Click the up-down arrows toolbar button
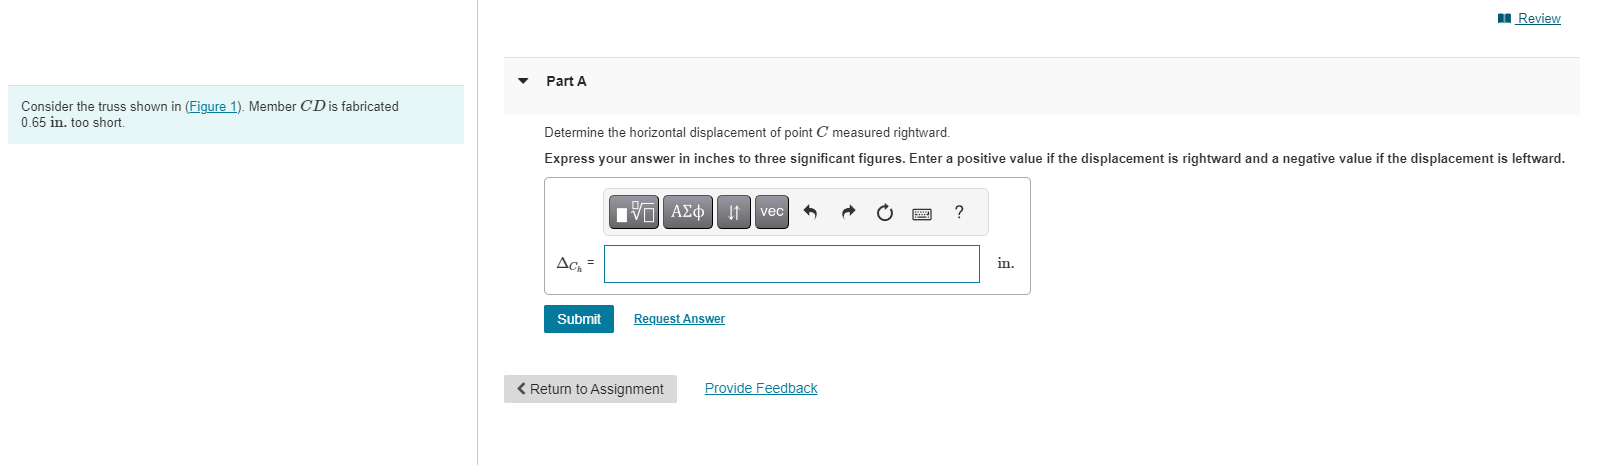This screenshot has width=1603, height=465. (x=733, y=212)
